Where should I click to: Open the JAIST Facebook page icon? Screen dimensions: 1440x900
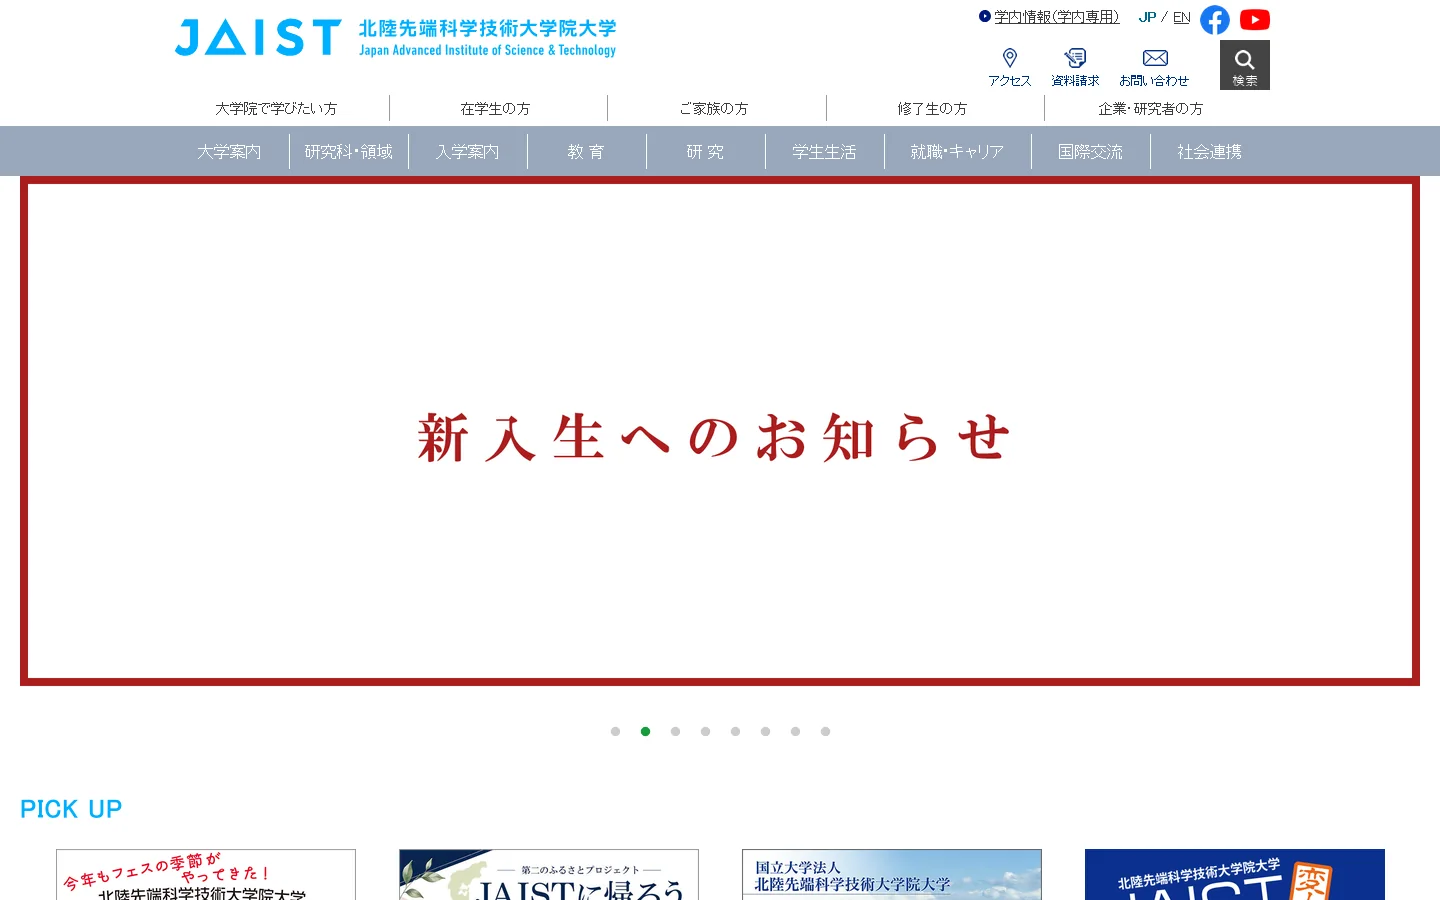pos(1215,20)
